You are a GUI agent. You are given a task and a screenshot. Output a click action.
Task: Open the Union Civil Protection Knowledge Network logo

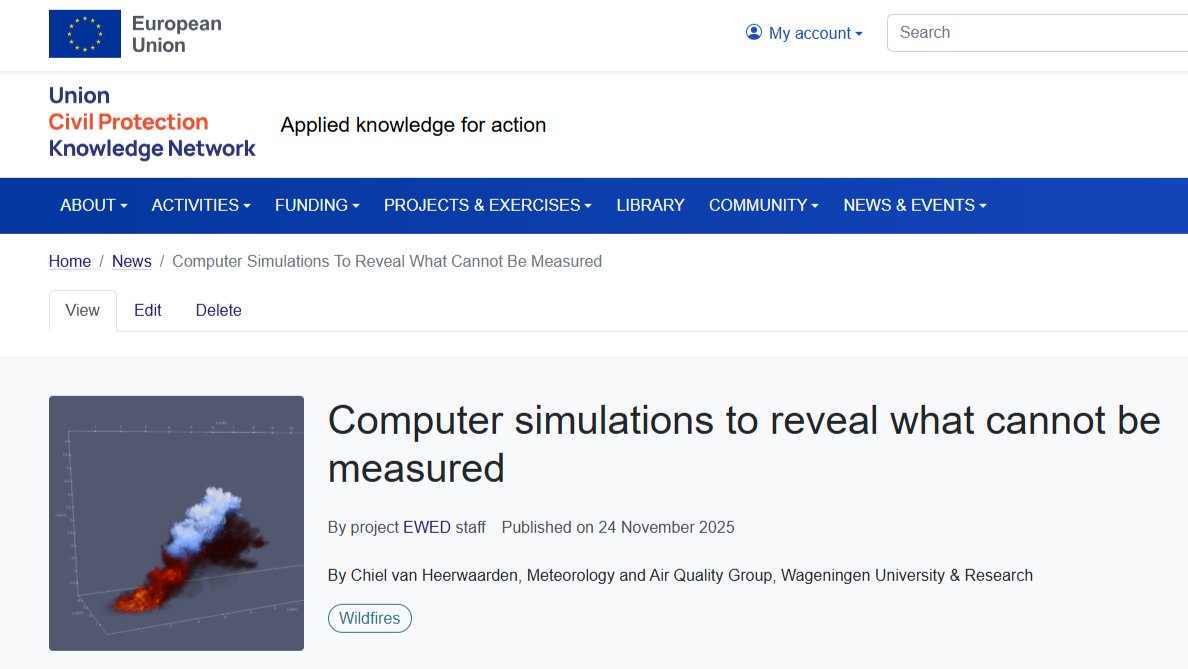coord(152,122)
